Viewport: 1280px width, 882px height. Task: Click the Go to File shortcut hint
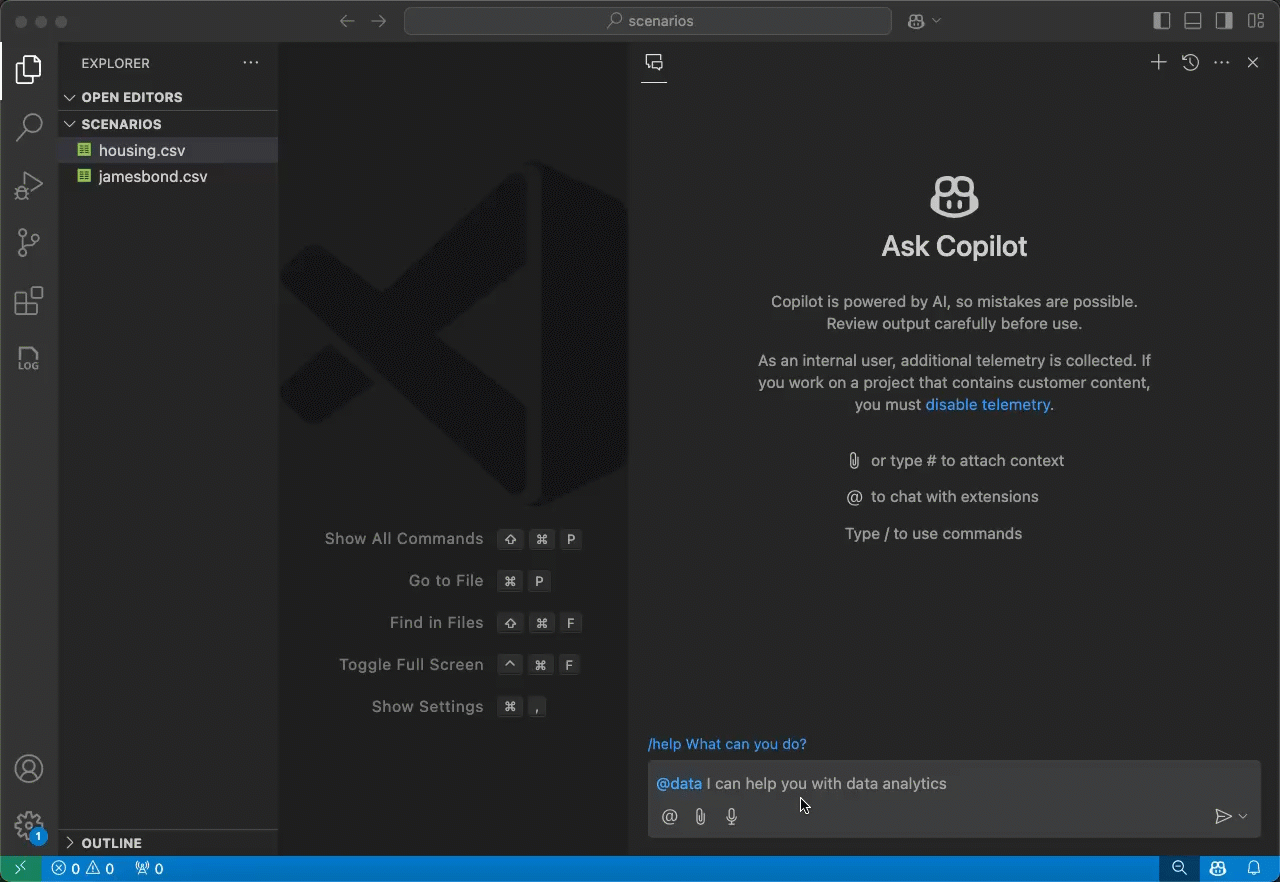click(479, 581)
